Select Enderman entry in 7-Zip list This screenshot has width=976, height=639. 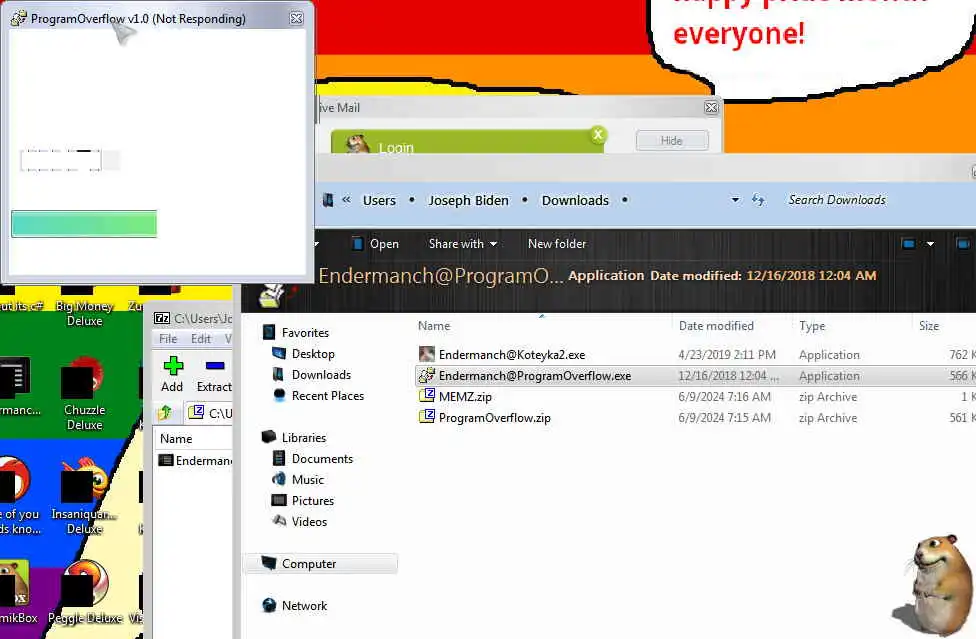195,460
